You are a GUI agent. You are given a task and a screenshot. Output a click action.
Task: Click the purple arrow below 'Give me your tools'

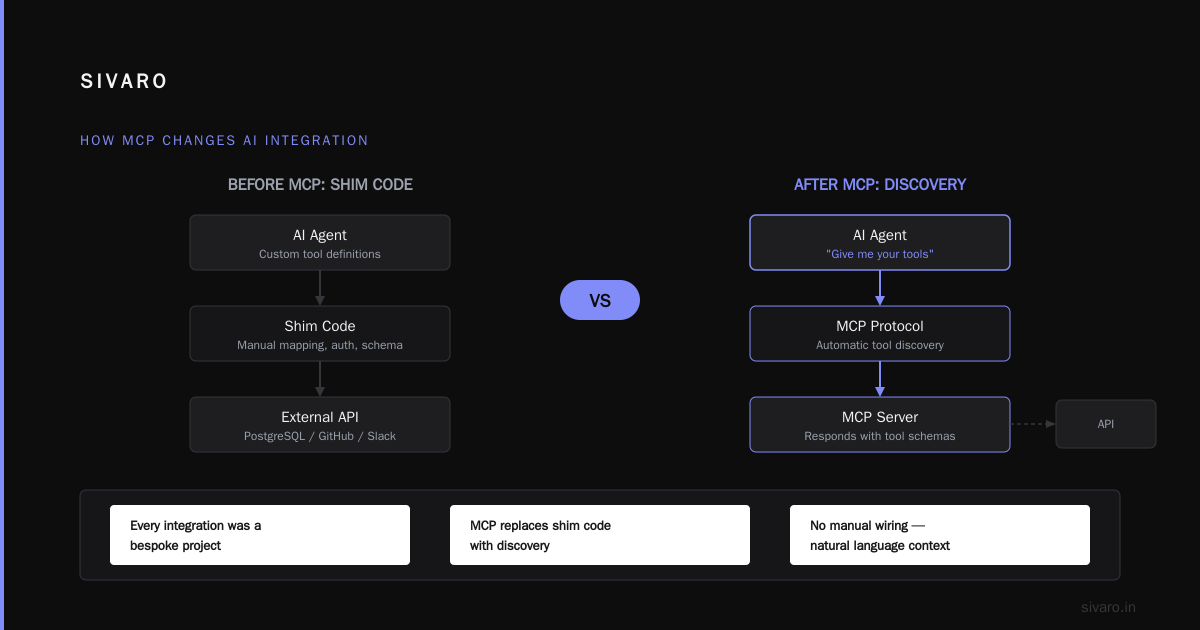coord(880,288)
